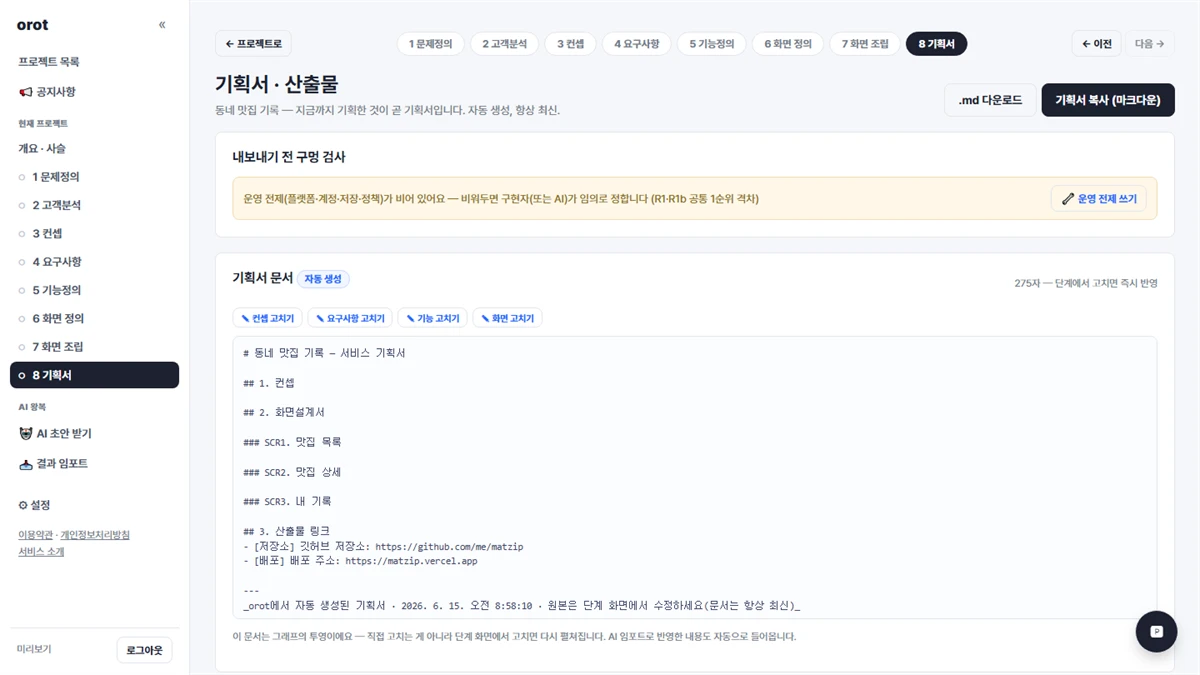The width and height of the screenshot is (1200, 675).
Task: Click the ### SCR3. 내 기록 line
Action: coord(287,501)
